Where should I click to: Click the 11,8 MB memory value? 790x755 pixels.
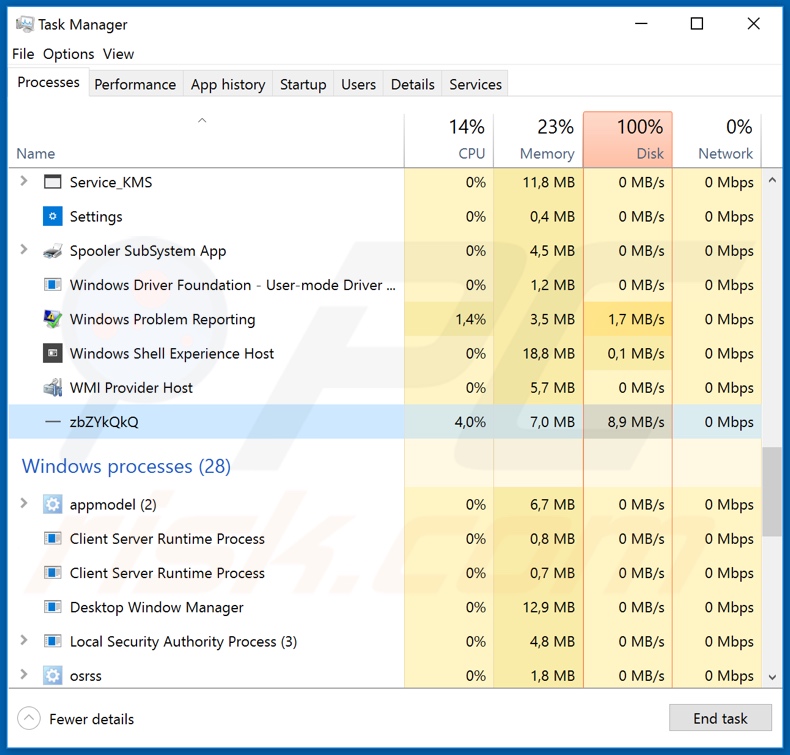point(549,182)
